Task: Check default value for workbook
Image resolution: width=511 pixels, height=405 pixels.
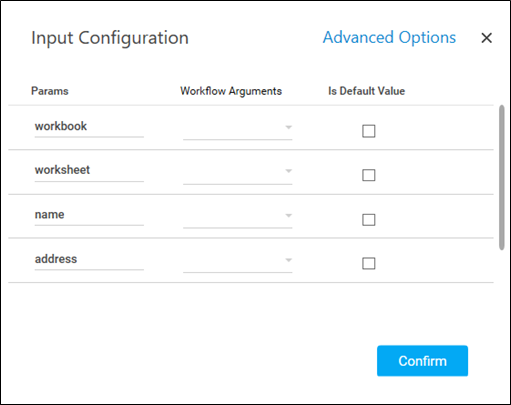Action: 369,131
